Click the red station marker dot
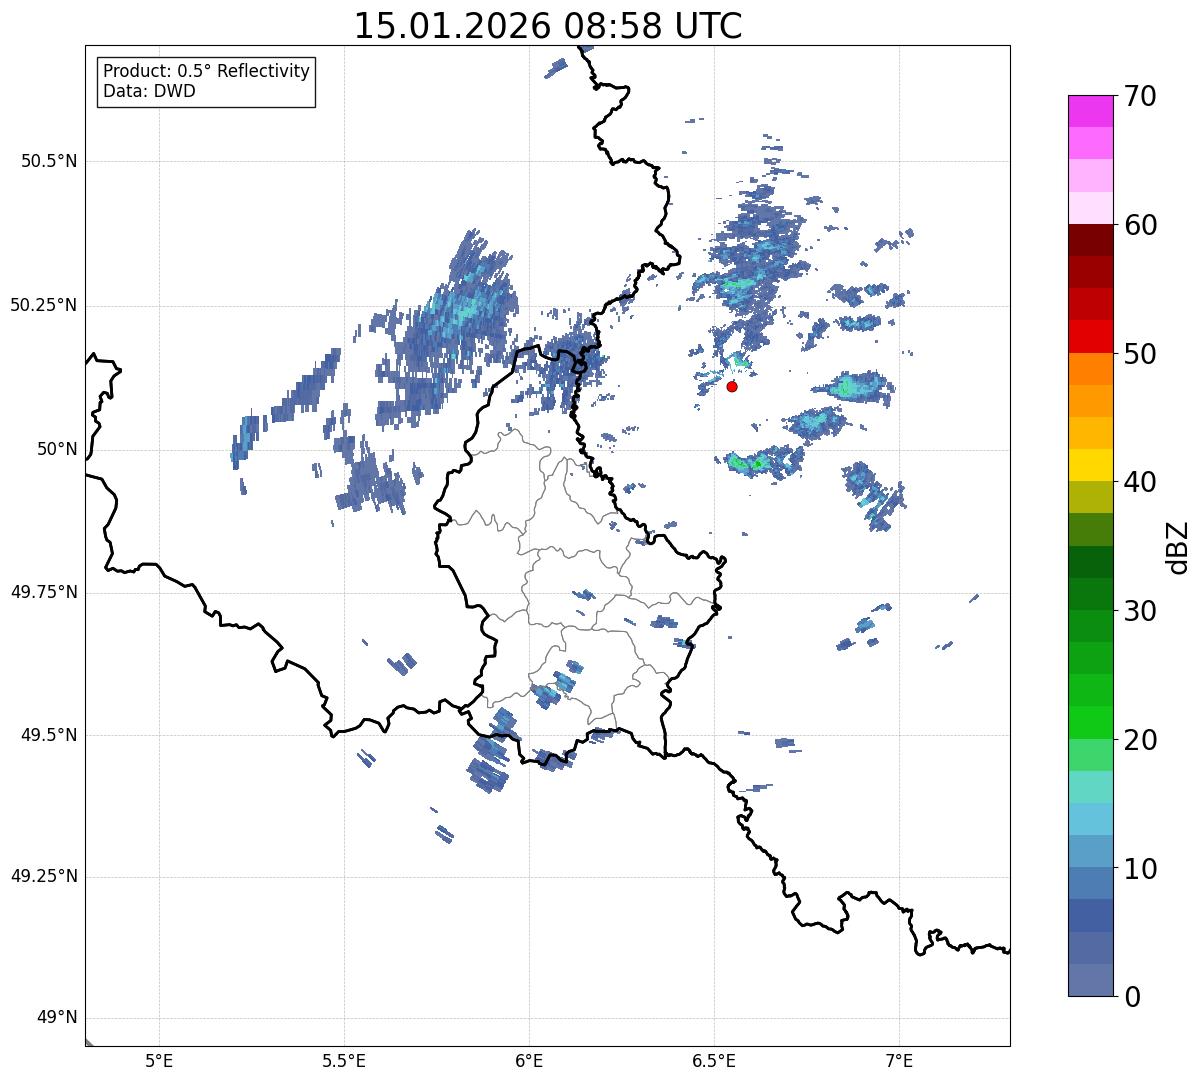 (x=732, y=386)
